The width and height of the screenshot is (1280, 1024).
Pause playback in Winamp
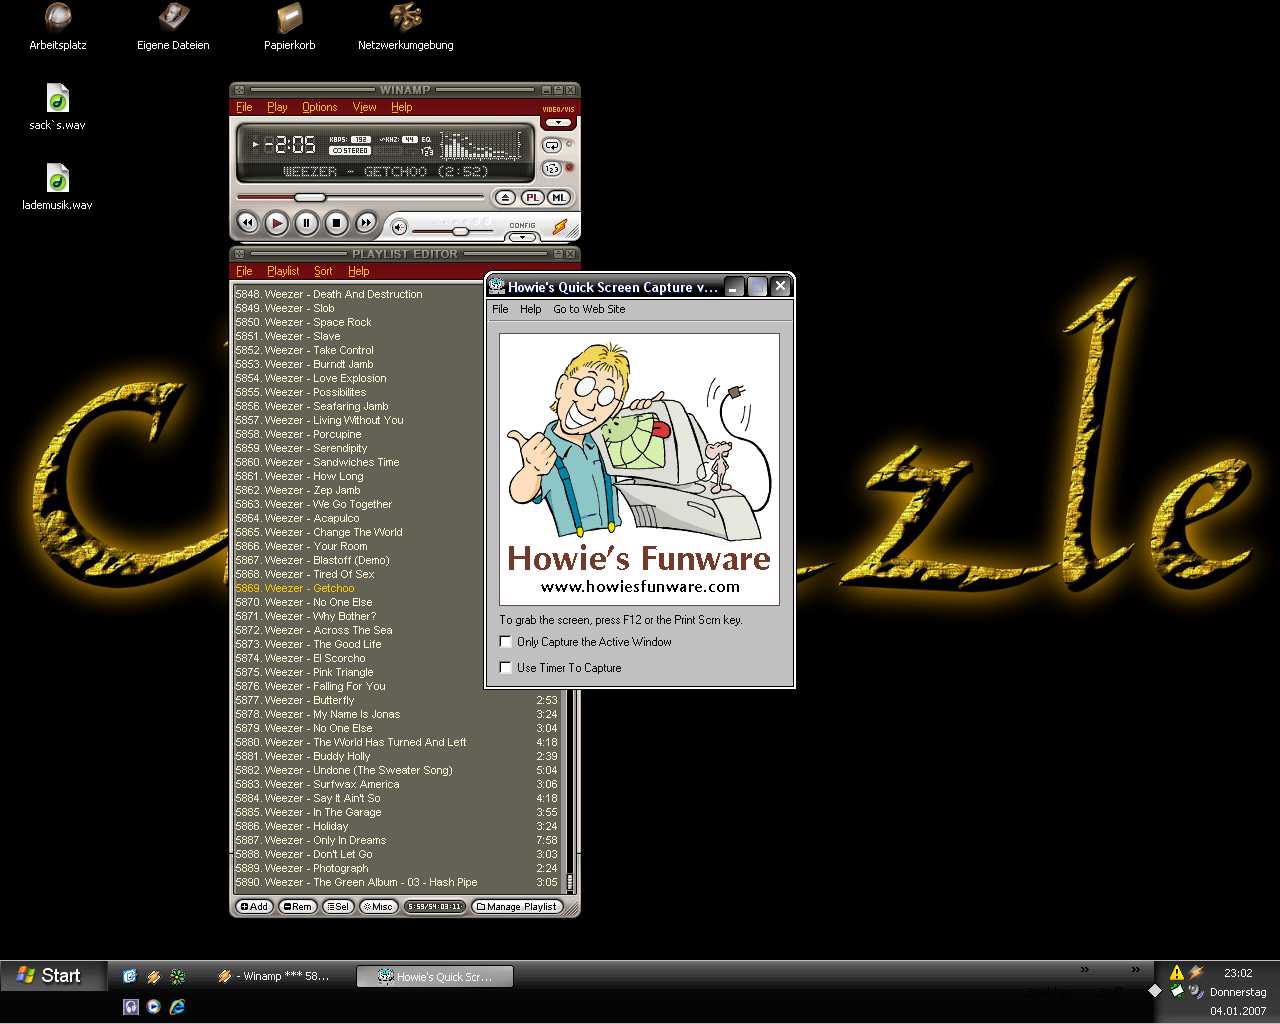pos(307,223)
